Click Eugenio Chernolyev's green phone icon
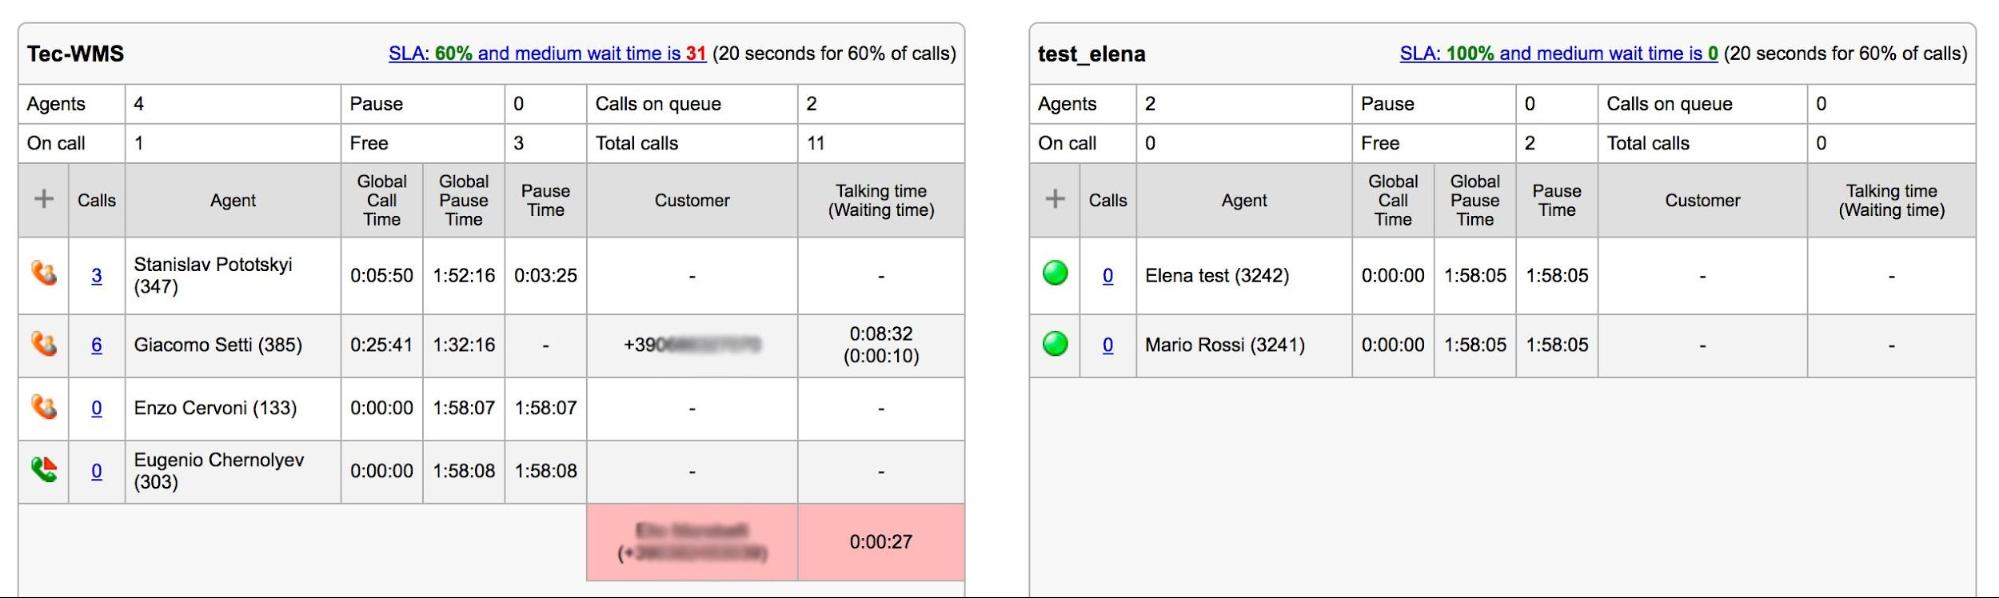1999x598 pixels. (x=44, y=469)
